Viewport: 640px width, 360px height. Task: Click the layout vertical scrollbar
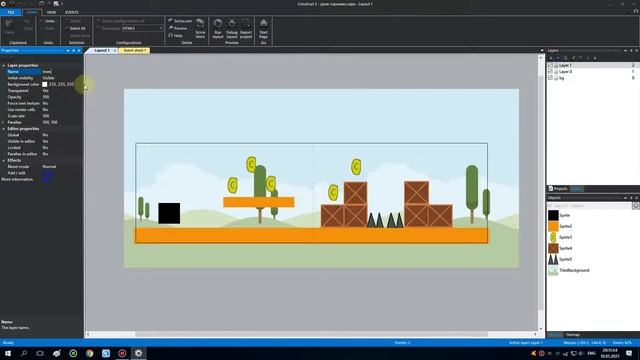click(x=541, y=192)
